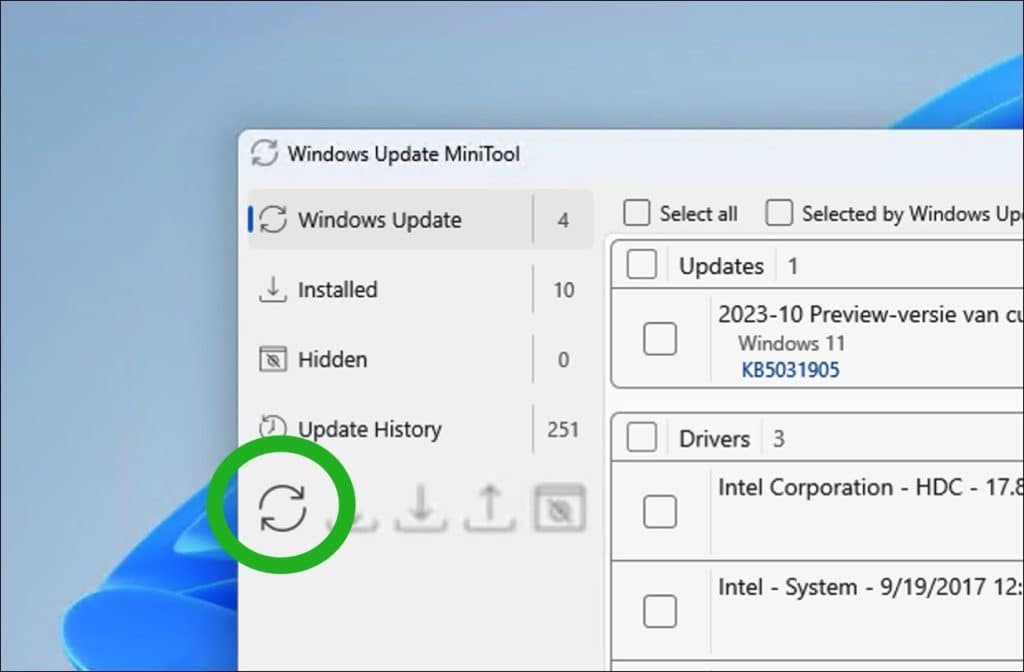Switch to the Installed sidebar section
The height and width of the screenshot is (672, 1024).
point(421,289)
